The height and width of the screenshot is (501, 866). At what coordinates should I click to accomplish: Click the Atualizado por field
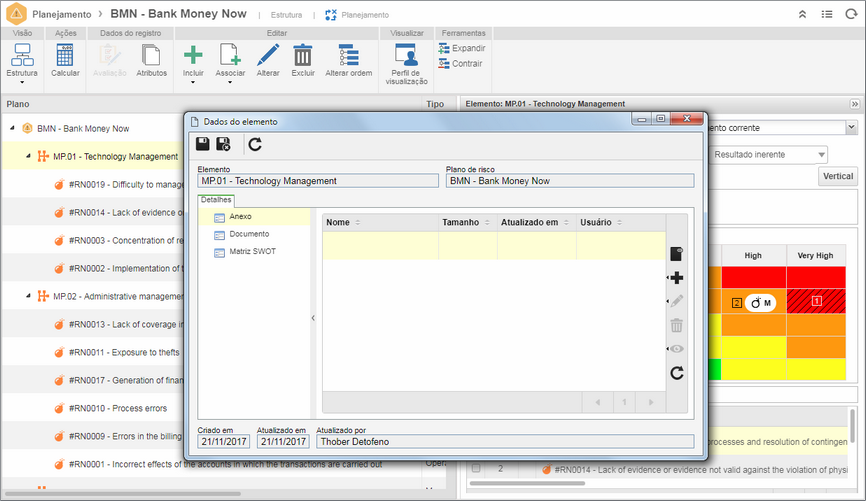point(505,441)
